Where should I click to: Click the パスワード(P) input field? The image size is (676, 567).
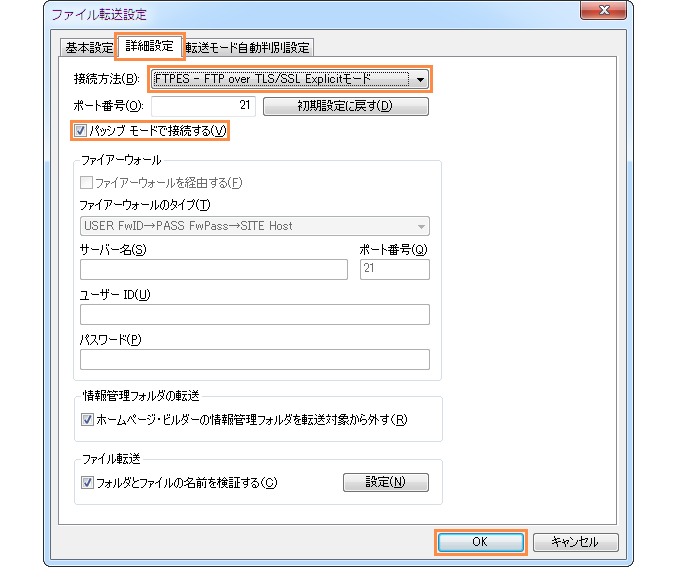click(x=254, y=359)
